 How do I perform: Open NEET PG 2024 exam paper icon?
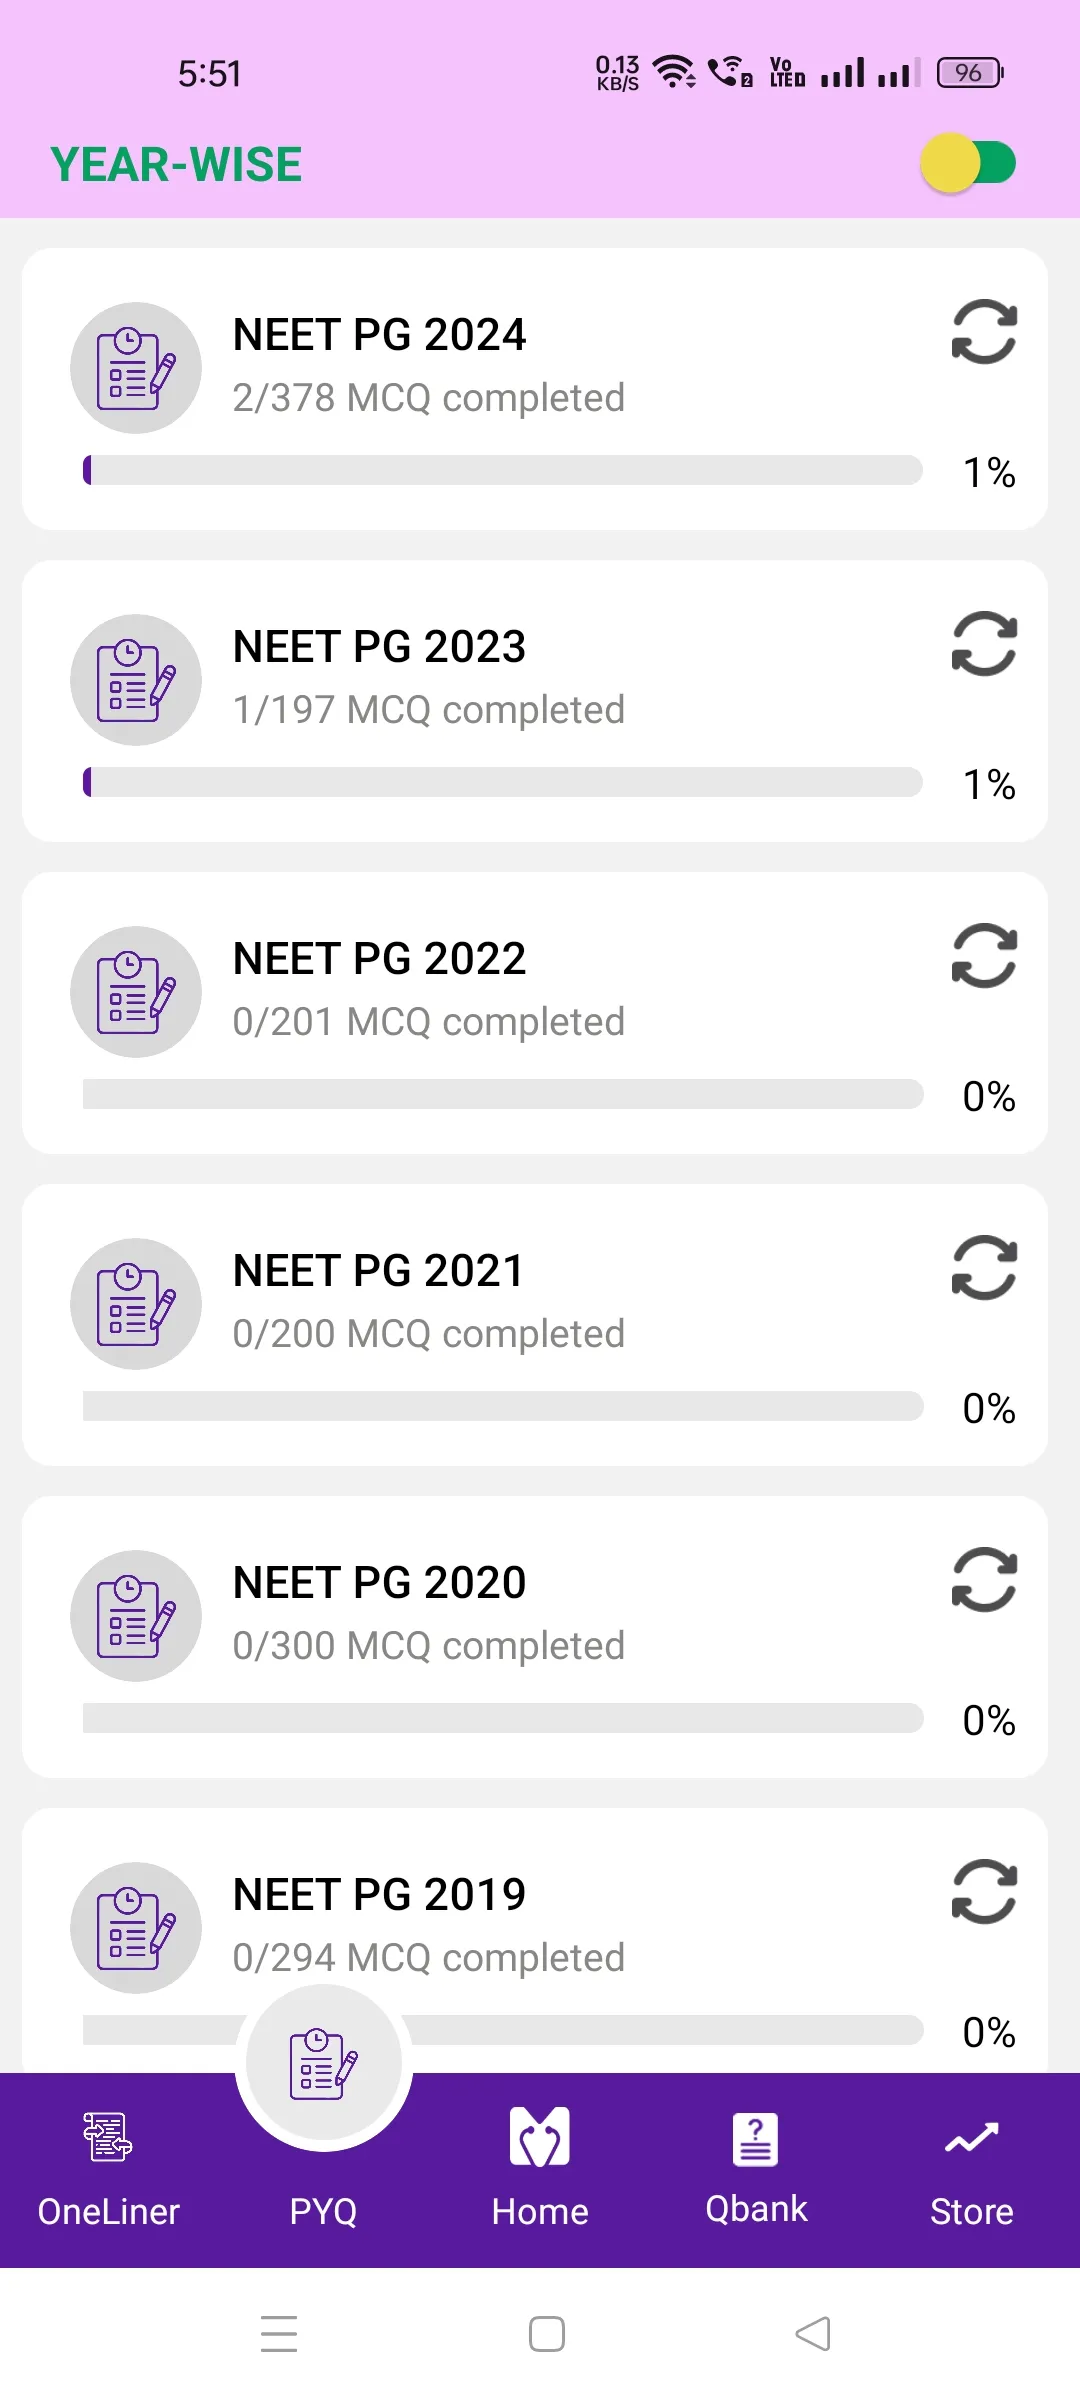coord(136,368)
